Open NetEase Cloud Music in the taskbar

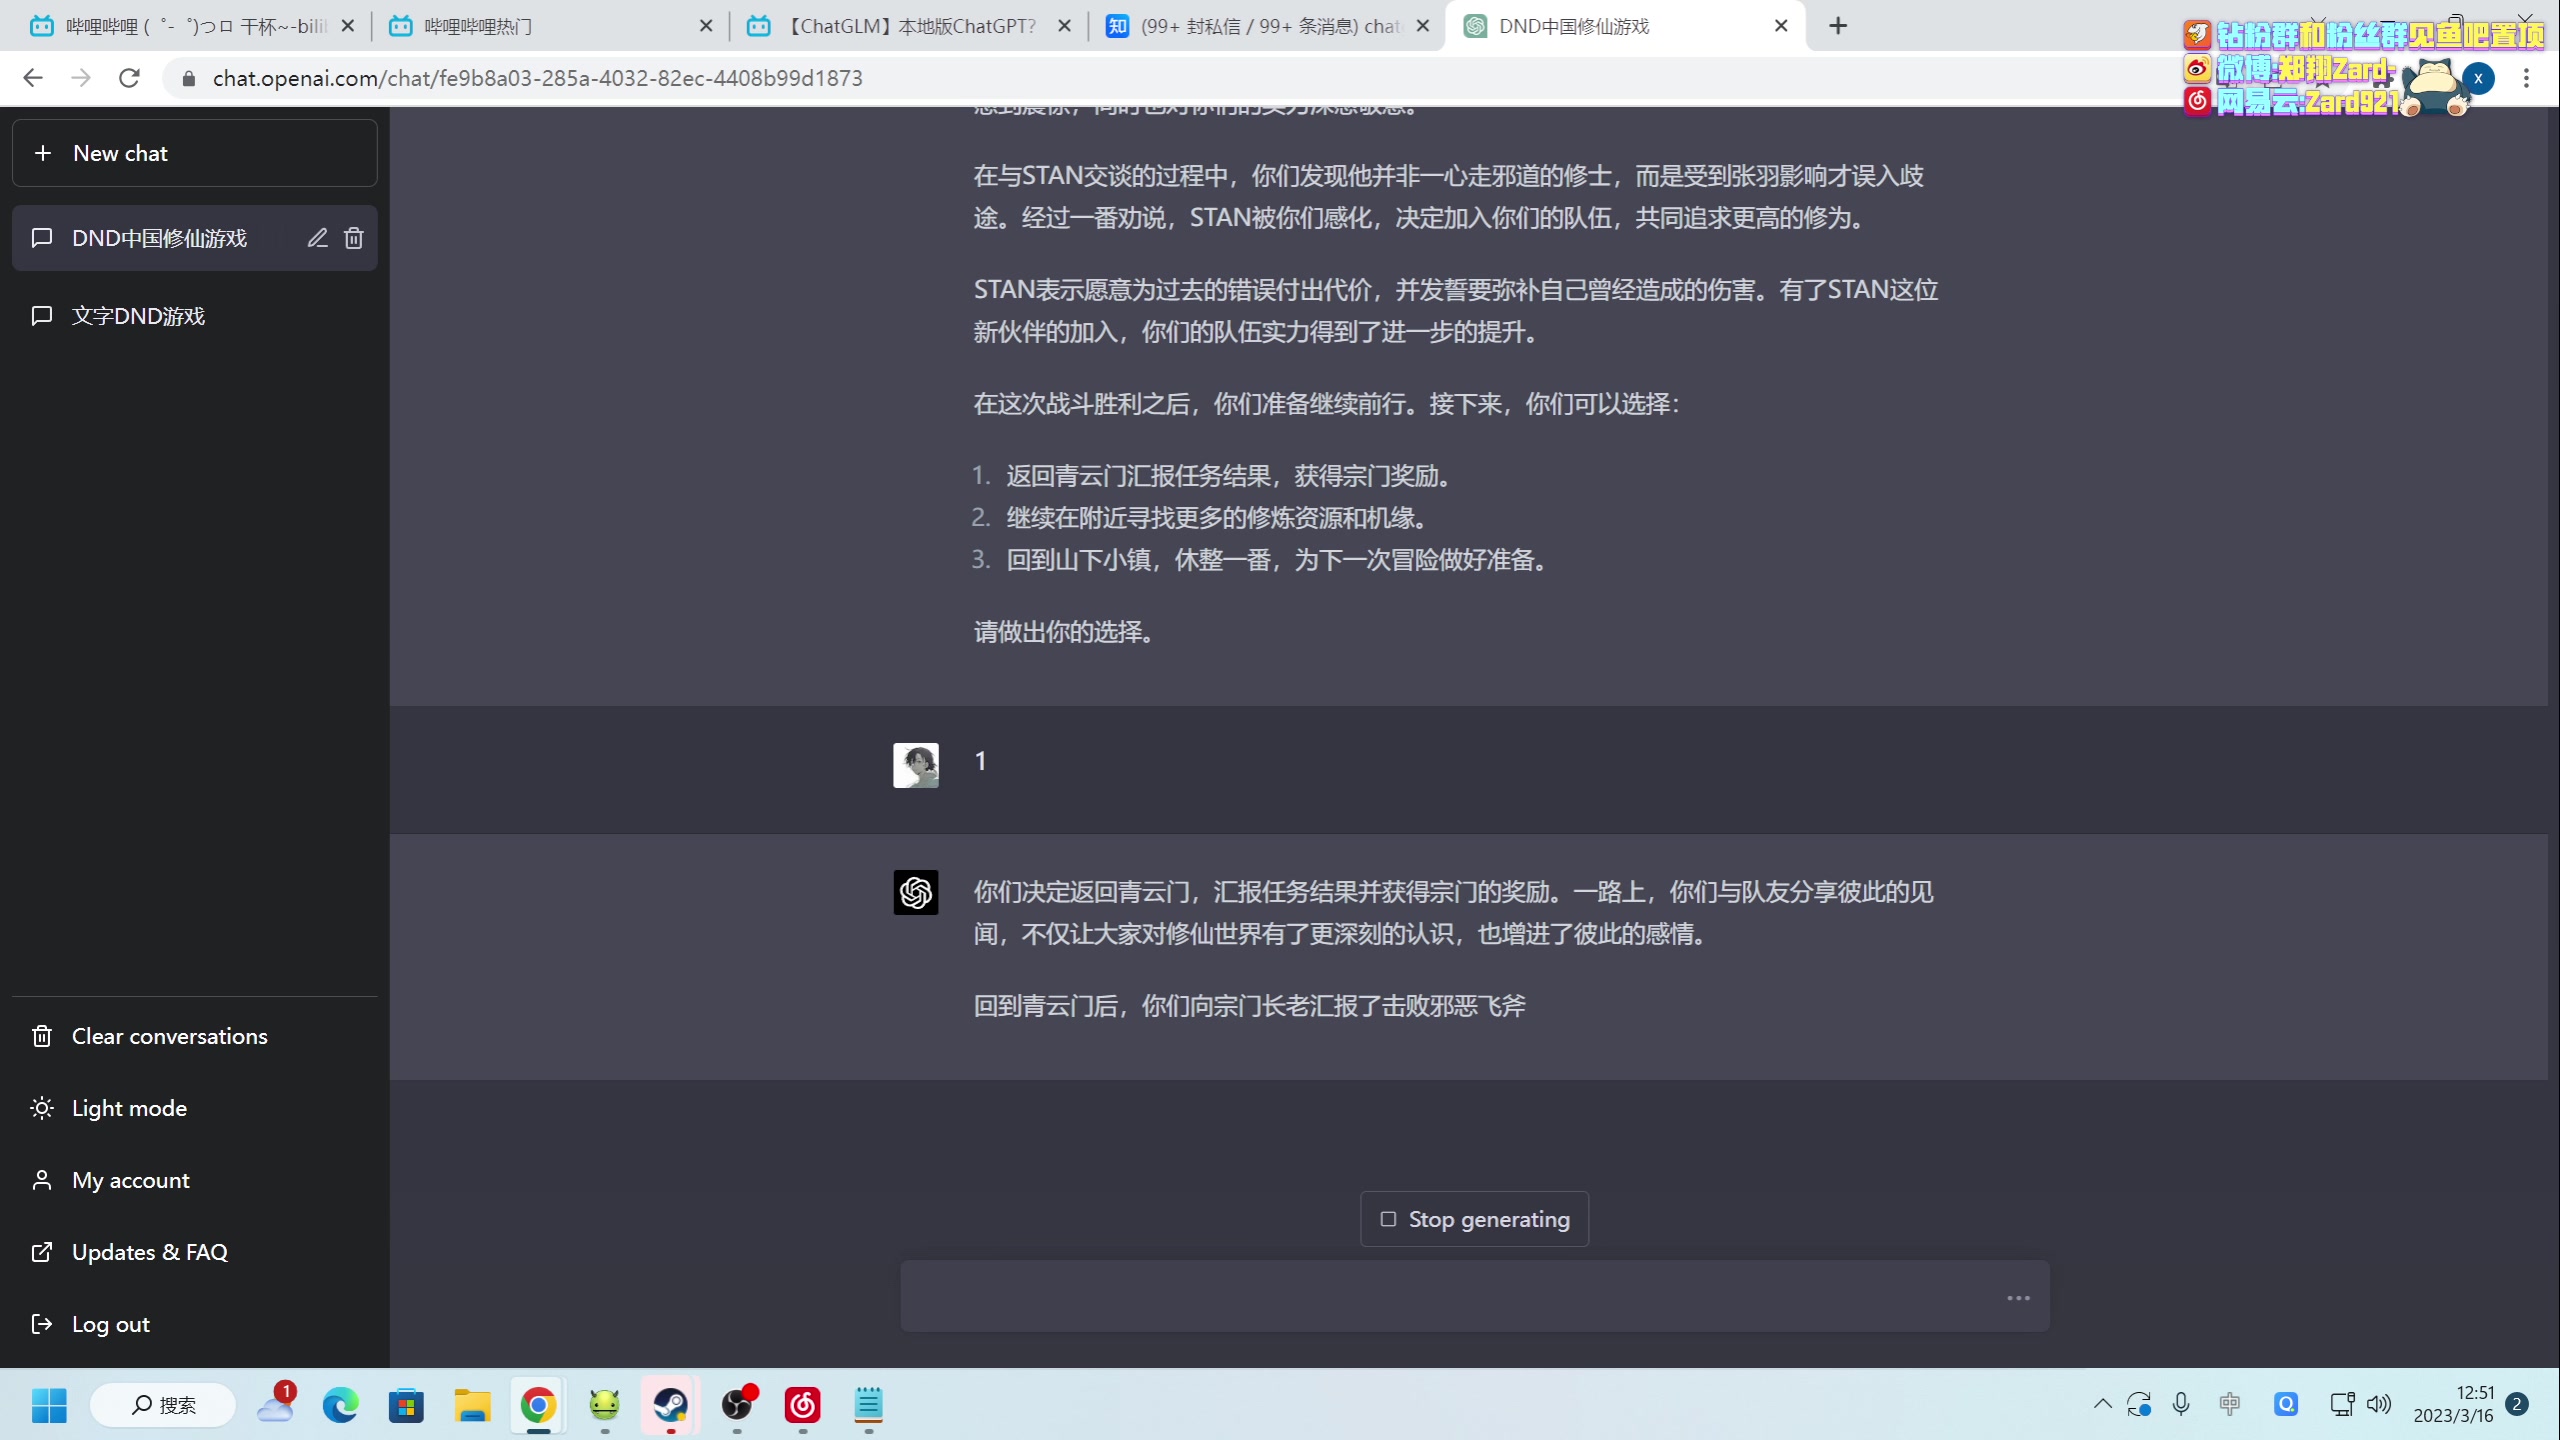(x=802, y=1405)
